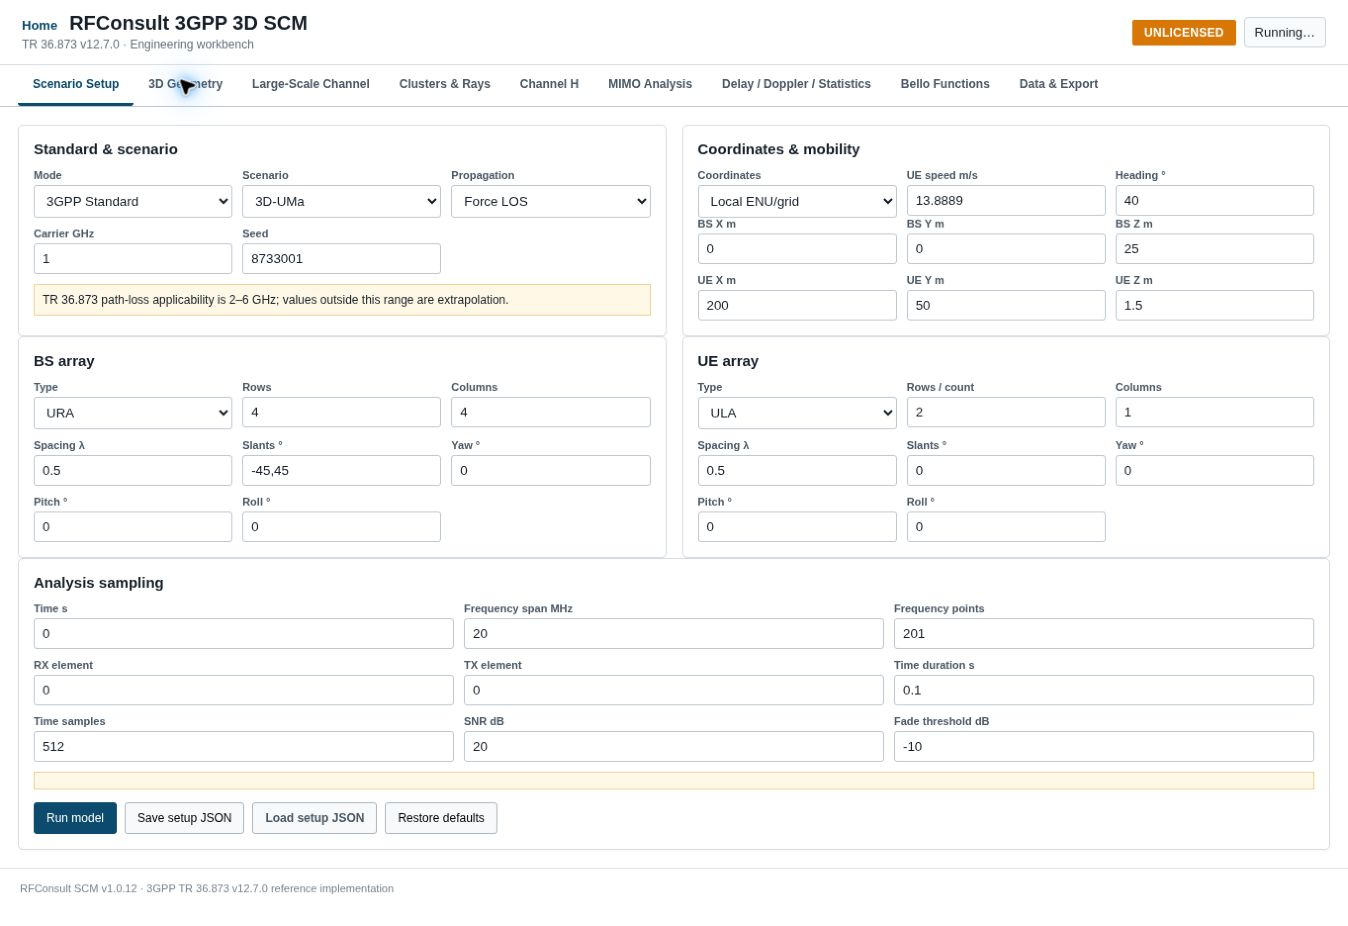
Task: Go to the Clusters & Rays tab
Action: [x=445, y=84]
